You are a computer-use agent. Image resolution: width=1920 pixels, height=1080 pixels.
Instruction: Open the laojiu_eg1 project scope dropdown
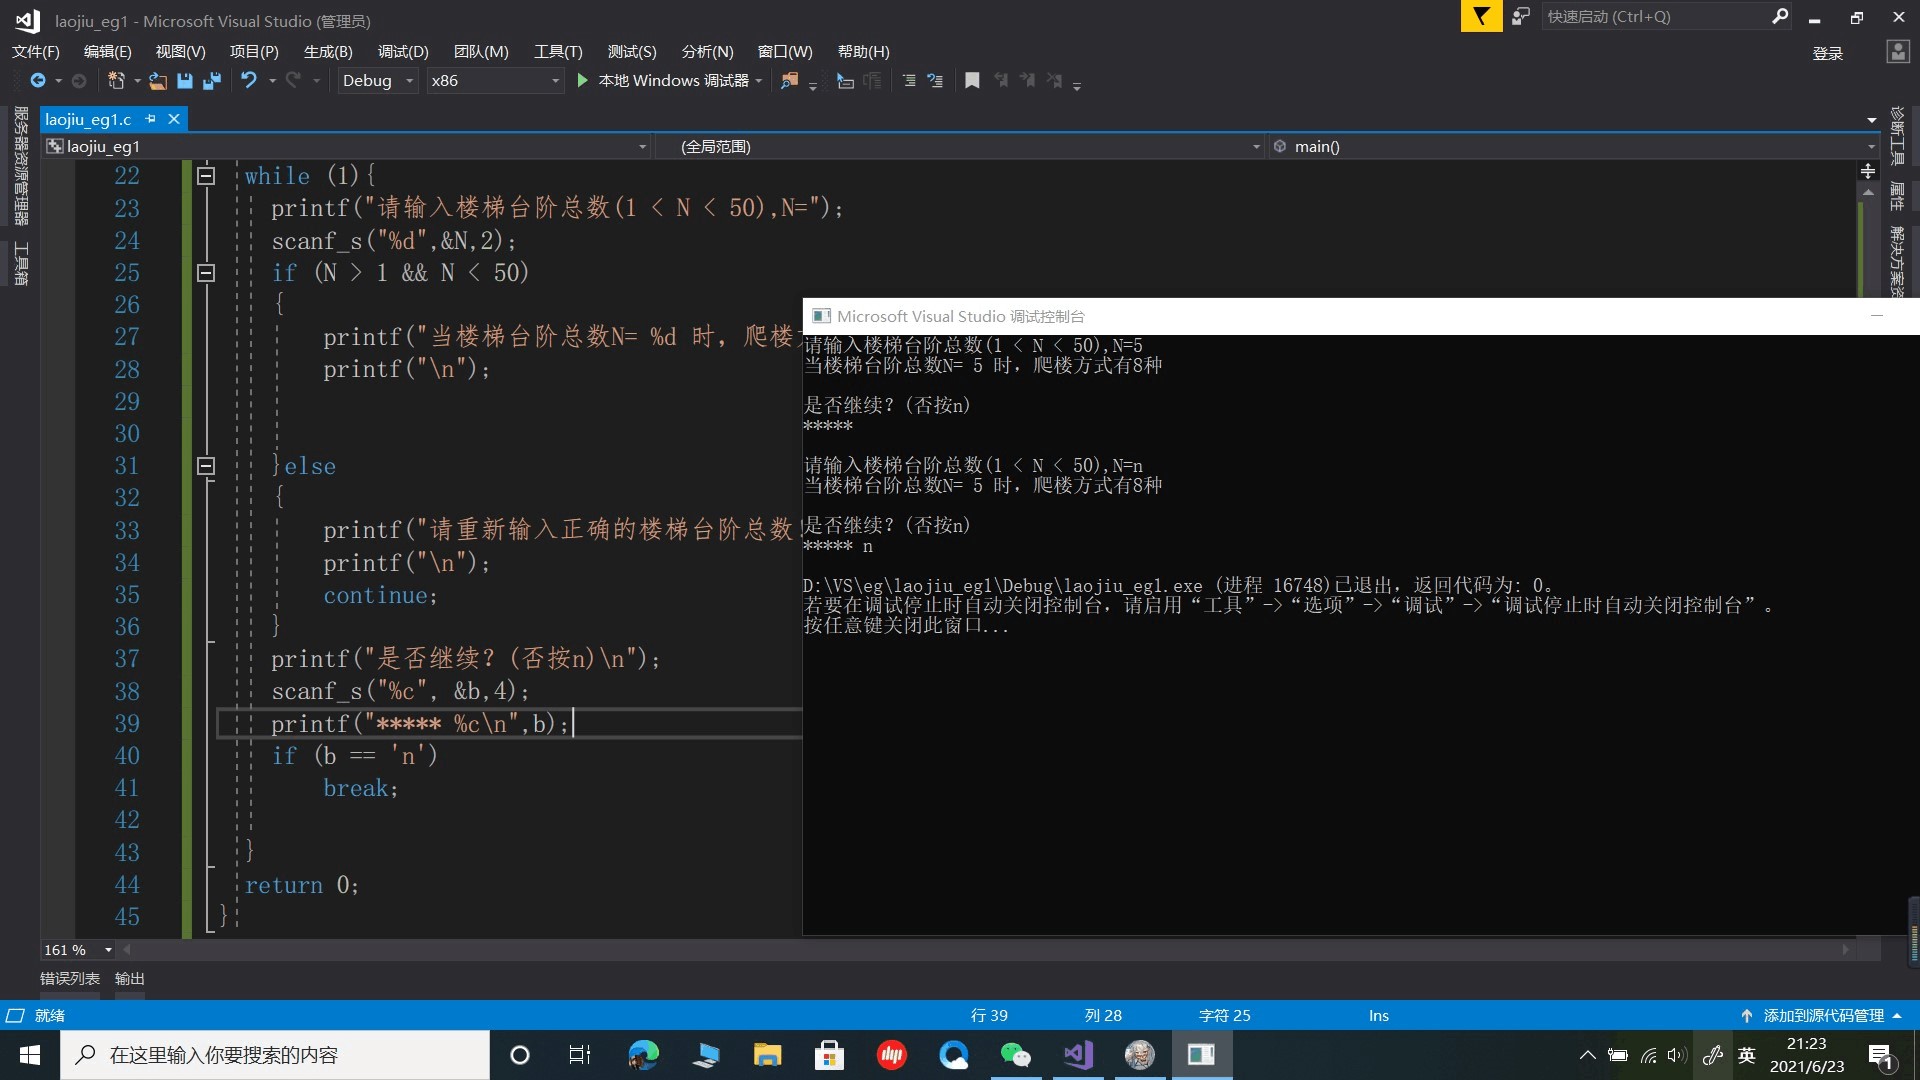click(346, 147)
